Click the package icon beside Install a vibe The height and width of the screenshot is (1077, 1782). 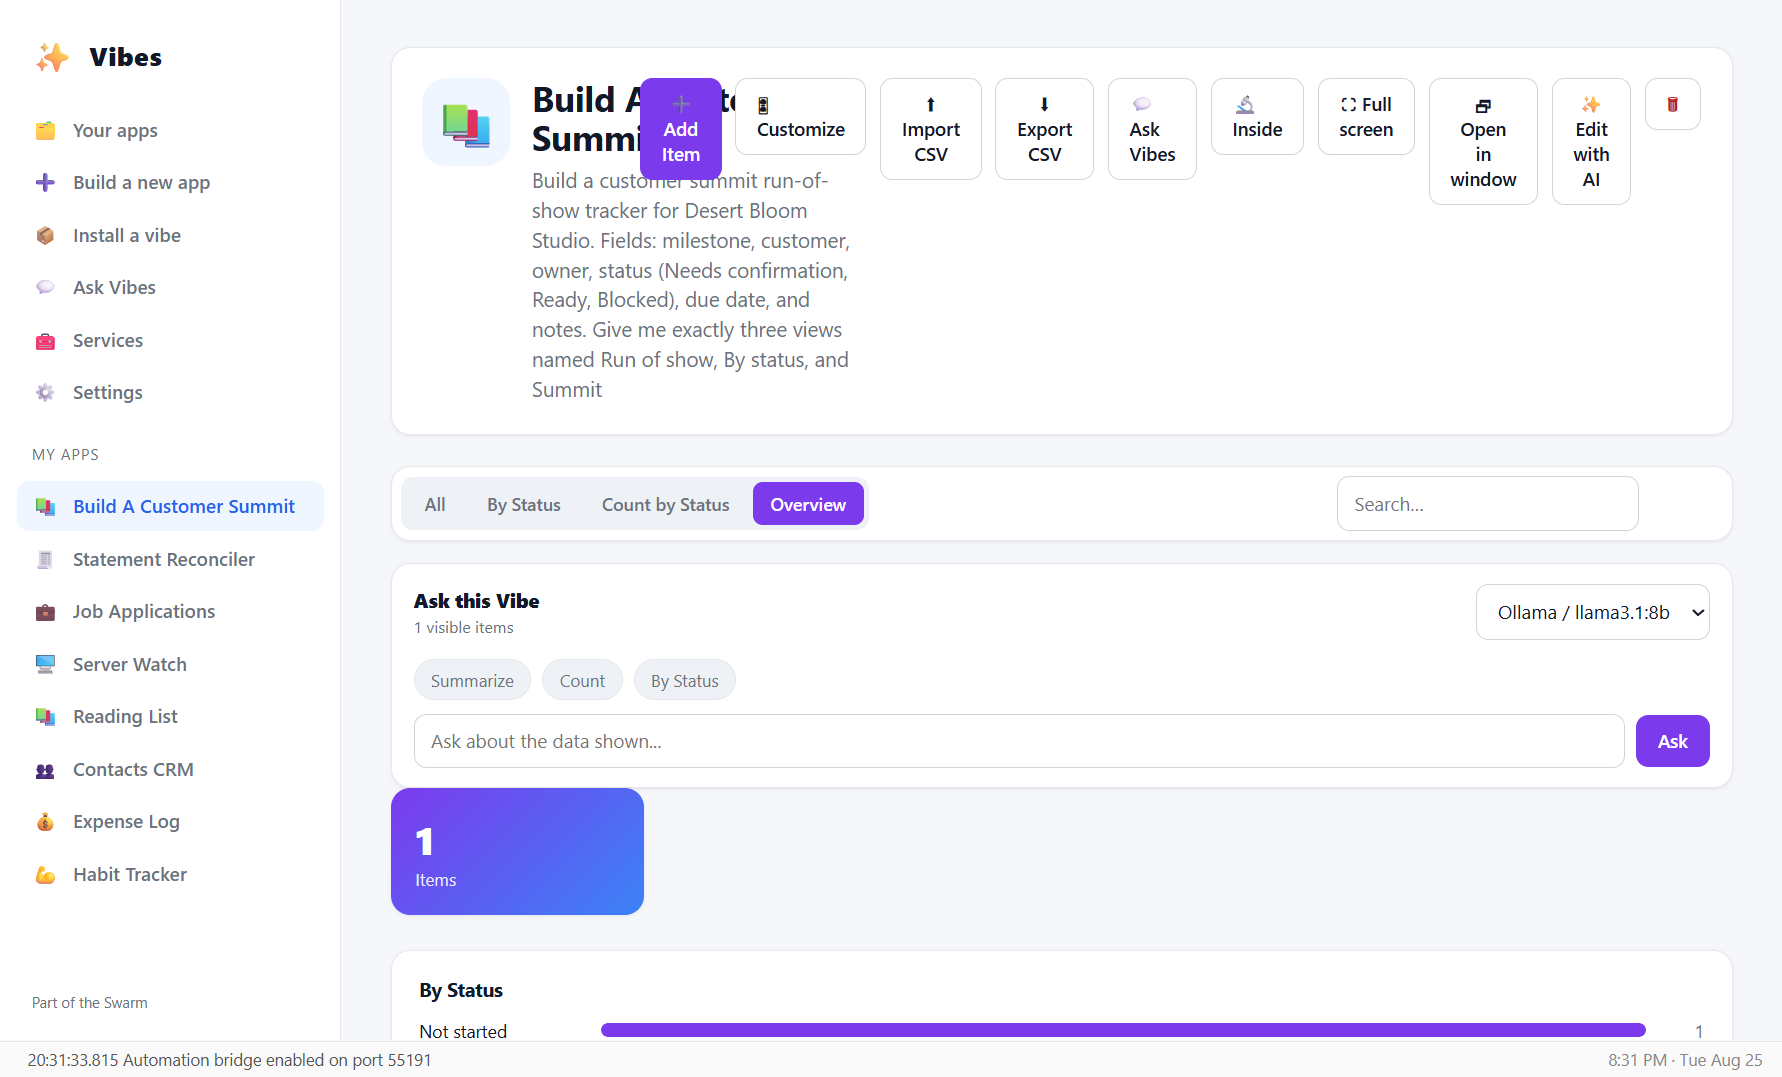point(45,236)
